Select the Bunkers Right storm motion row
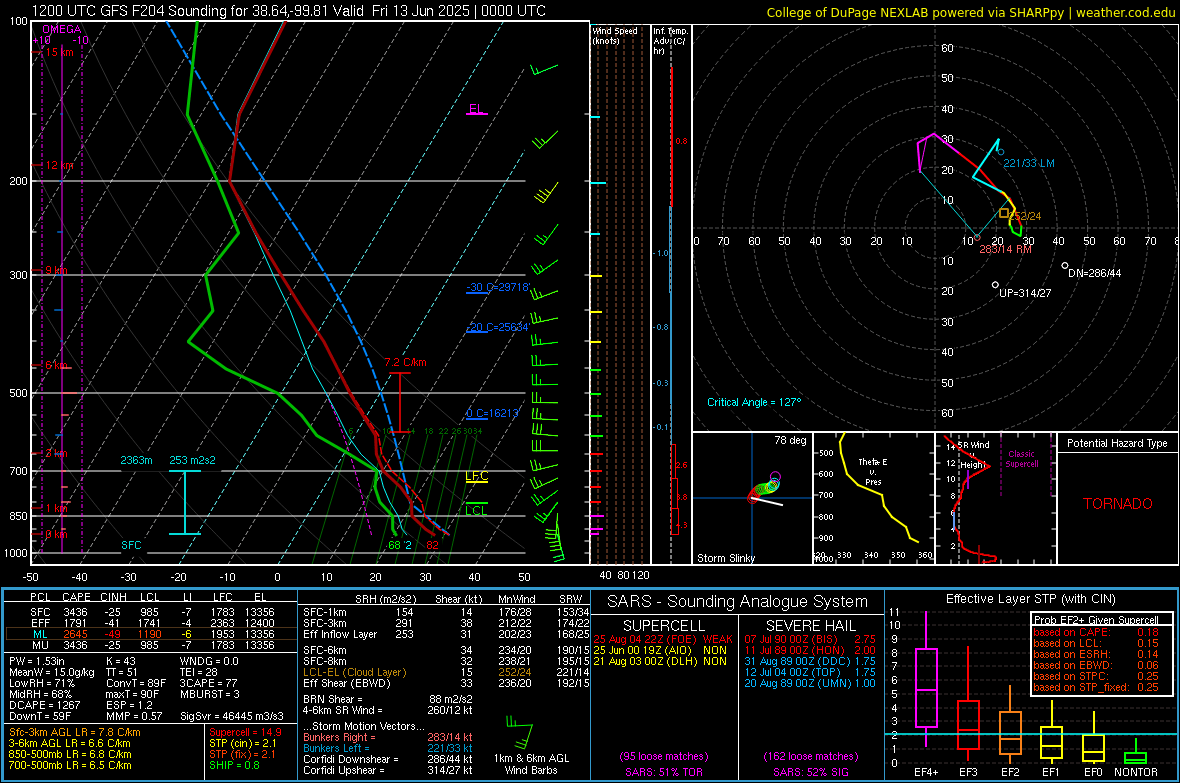The width and height of the screenshot is (1180, 783). [388, 738]
